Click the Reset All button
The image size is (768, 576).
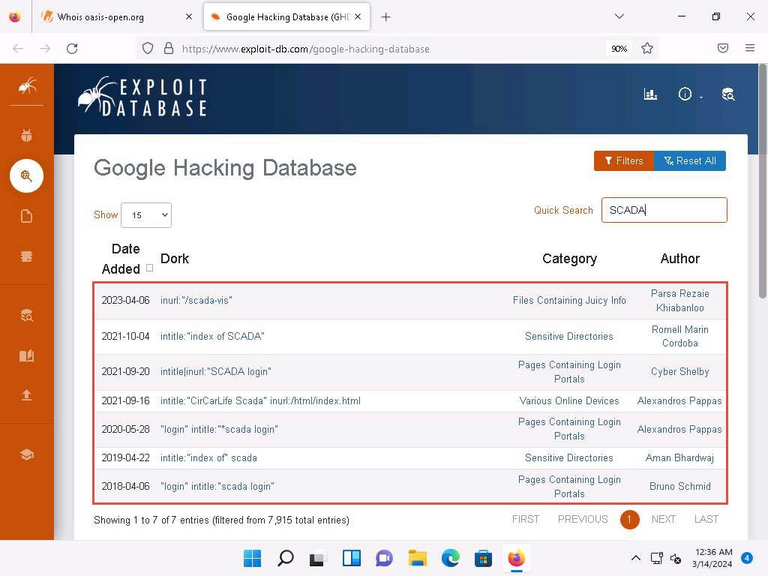(x=690, y=161)
